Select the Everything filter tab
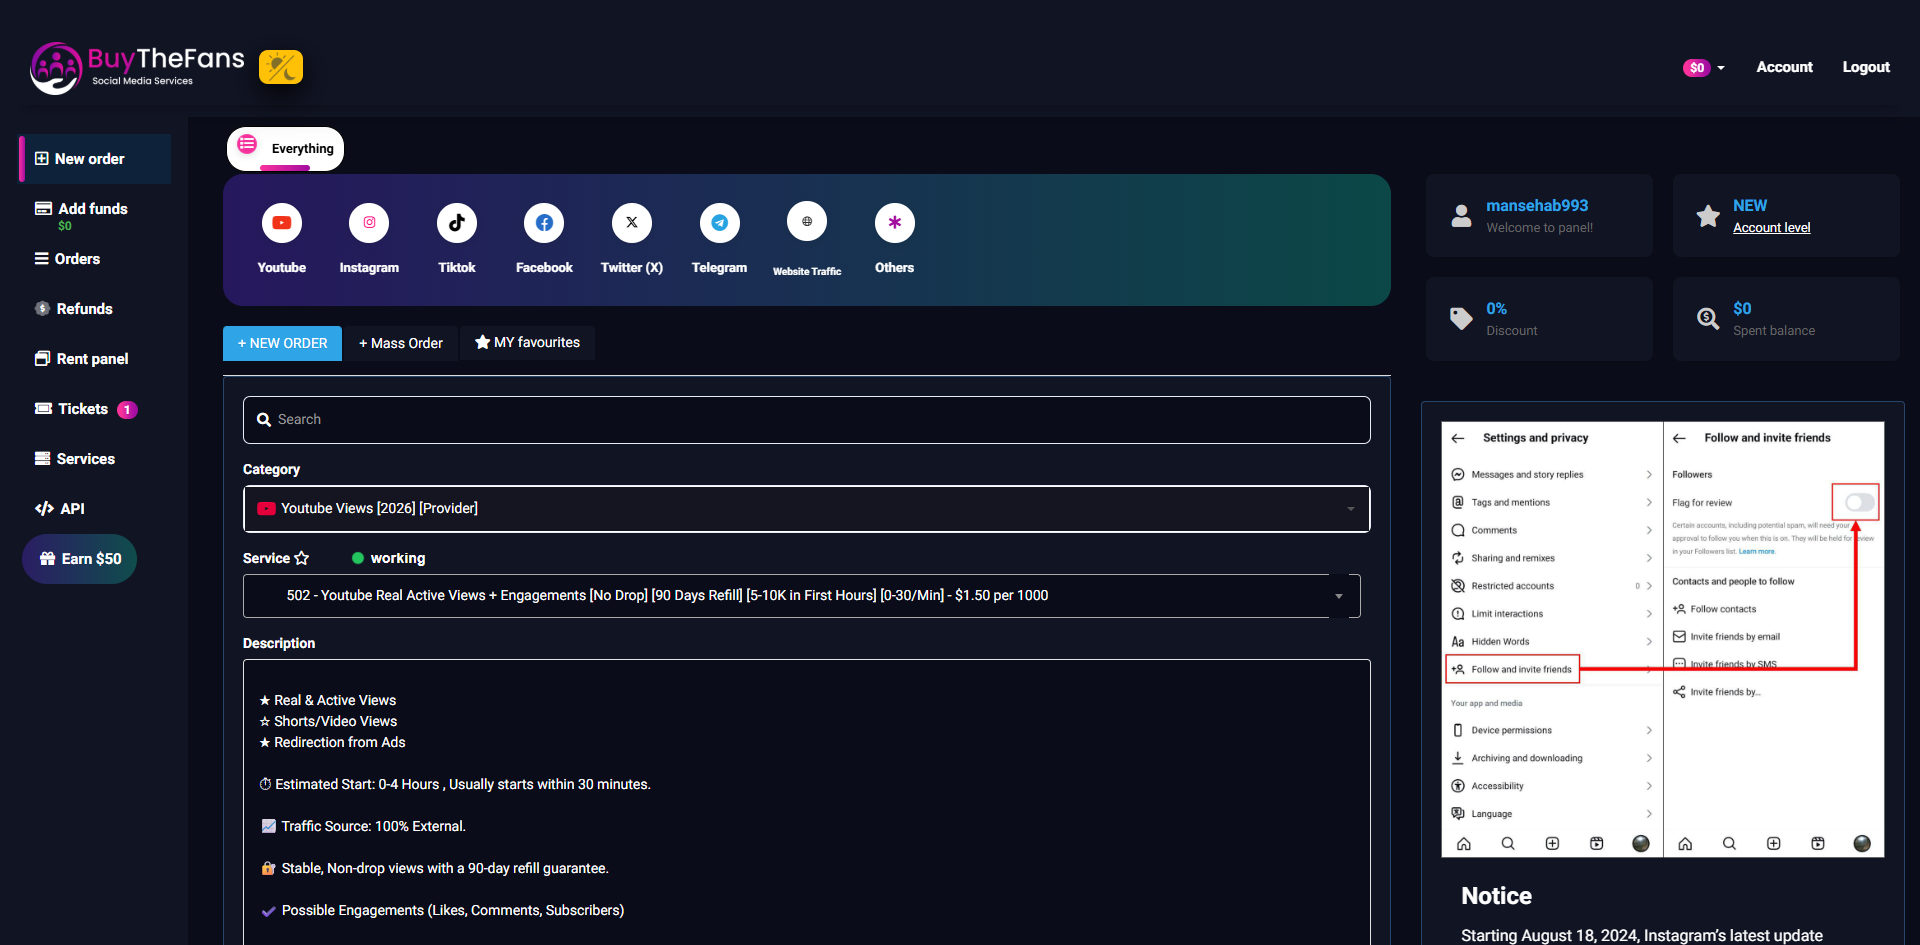Screen dimensions: 1920x945 point(285,148)
